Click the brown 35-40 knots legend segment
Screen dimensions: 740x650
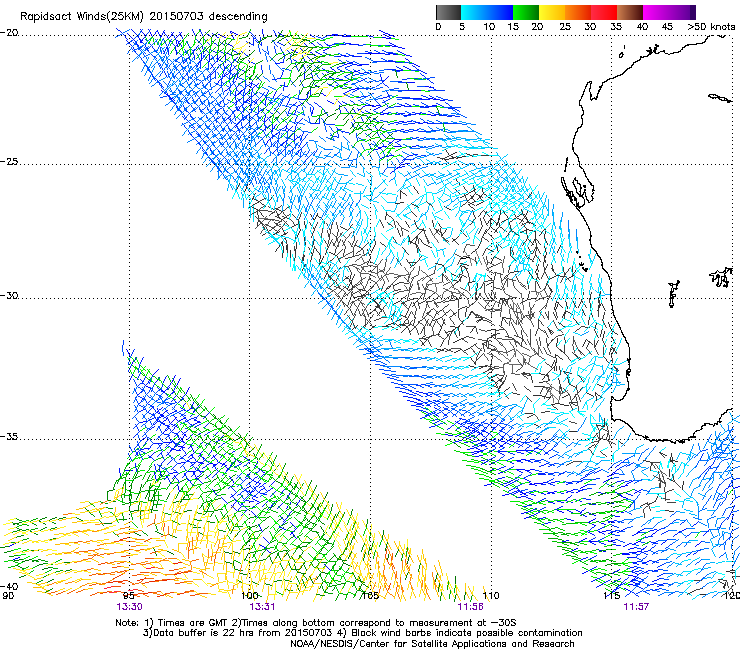pos(630,12)
